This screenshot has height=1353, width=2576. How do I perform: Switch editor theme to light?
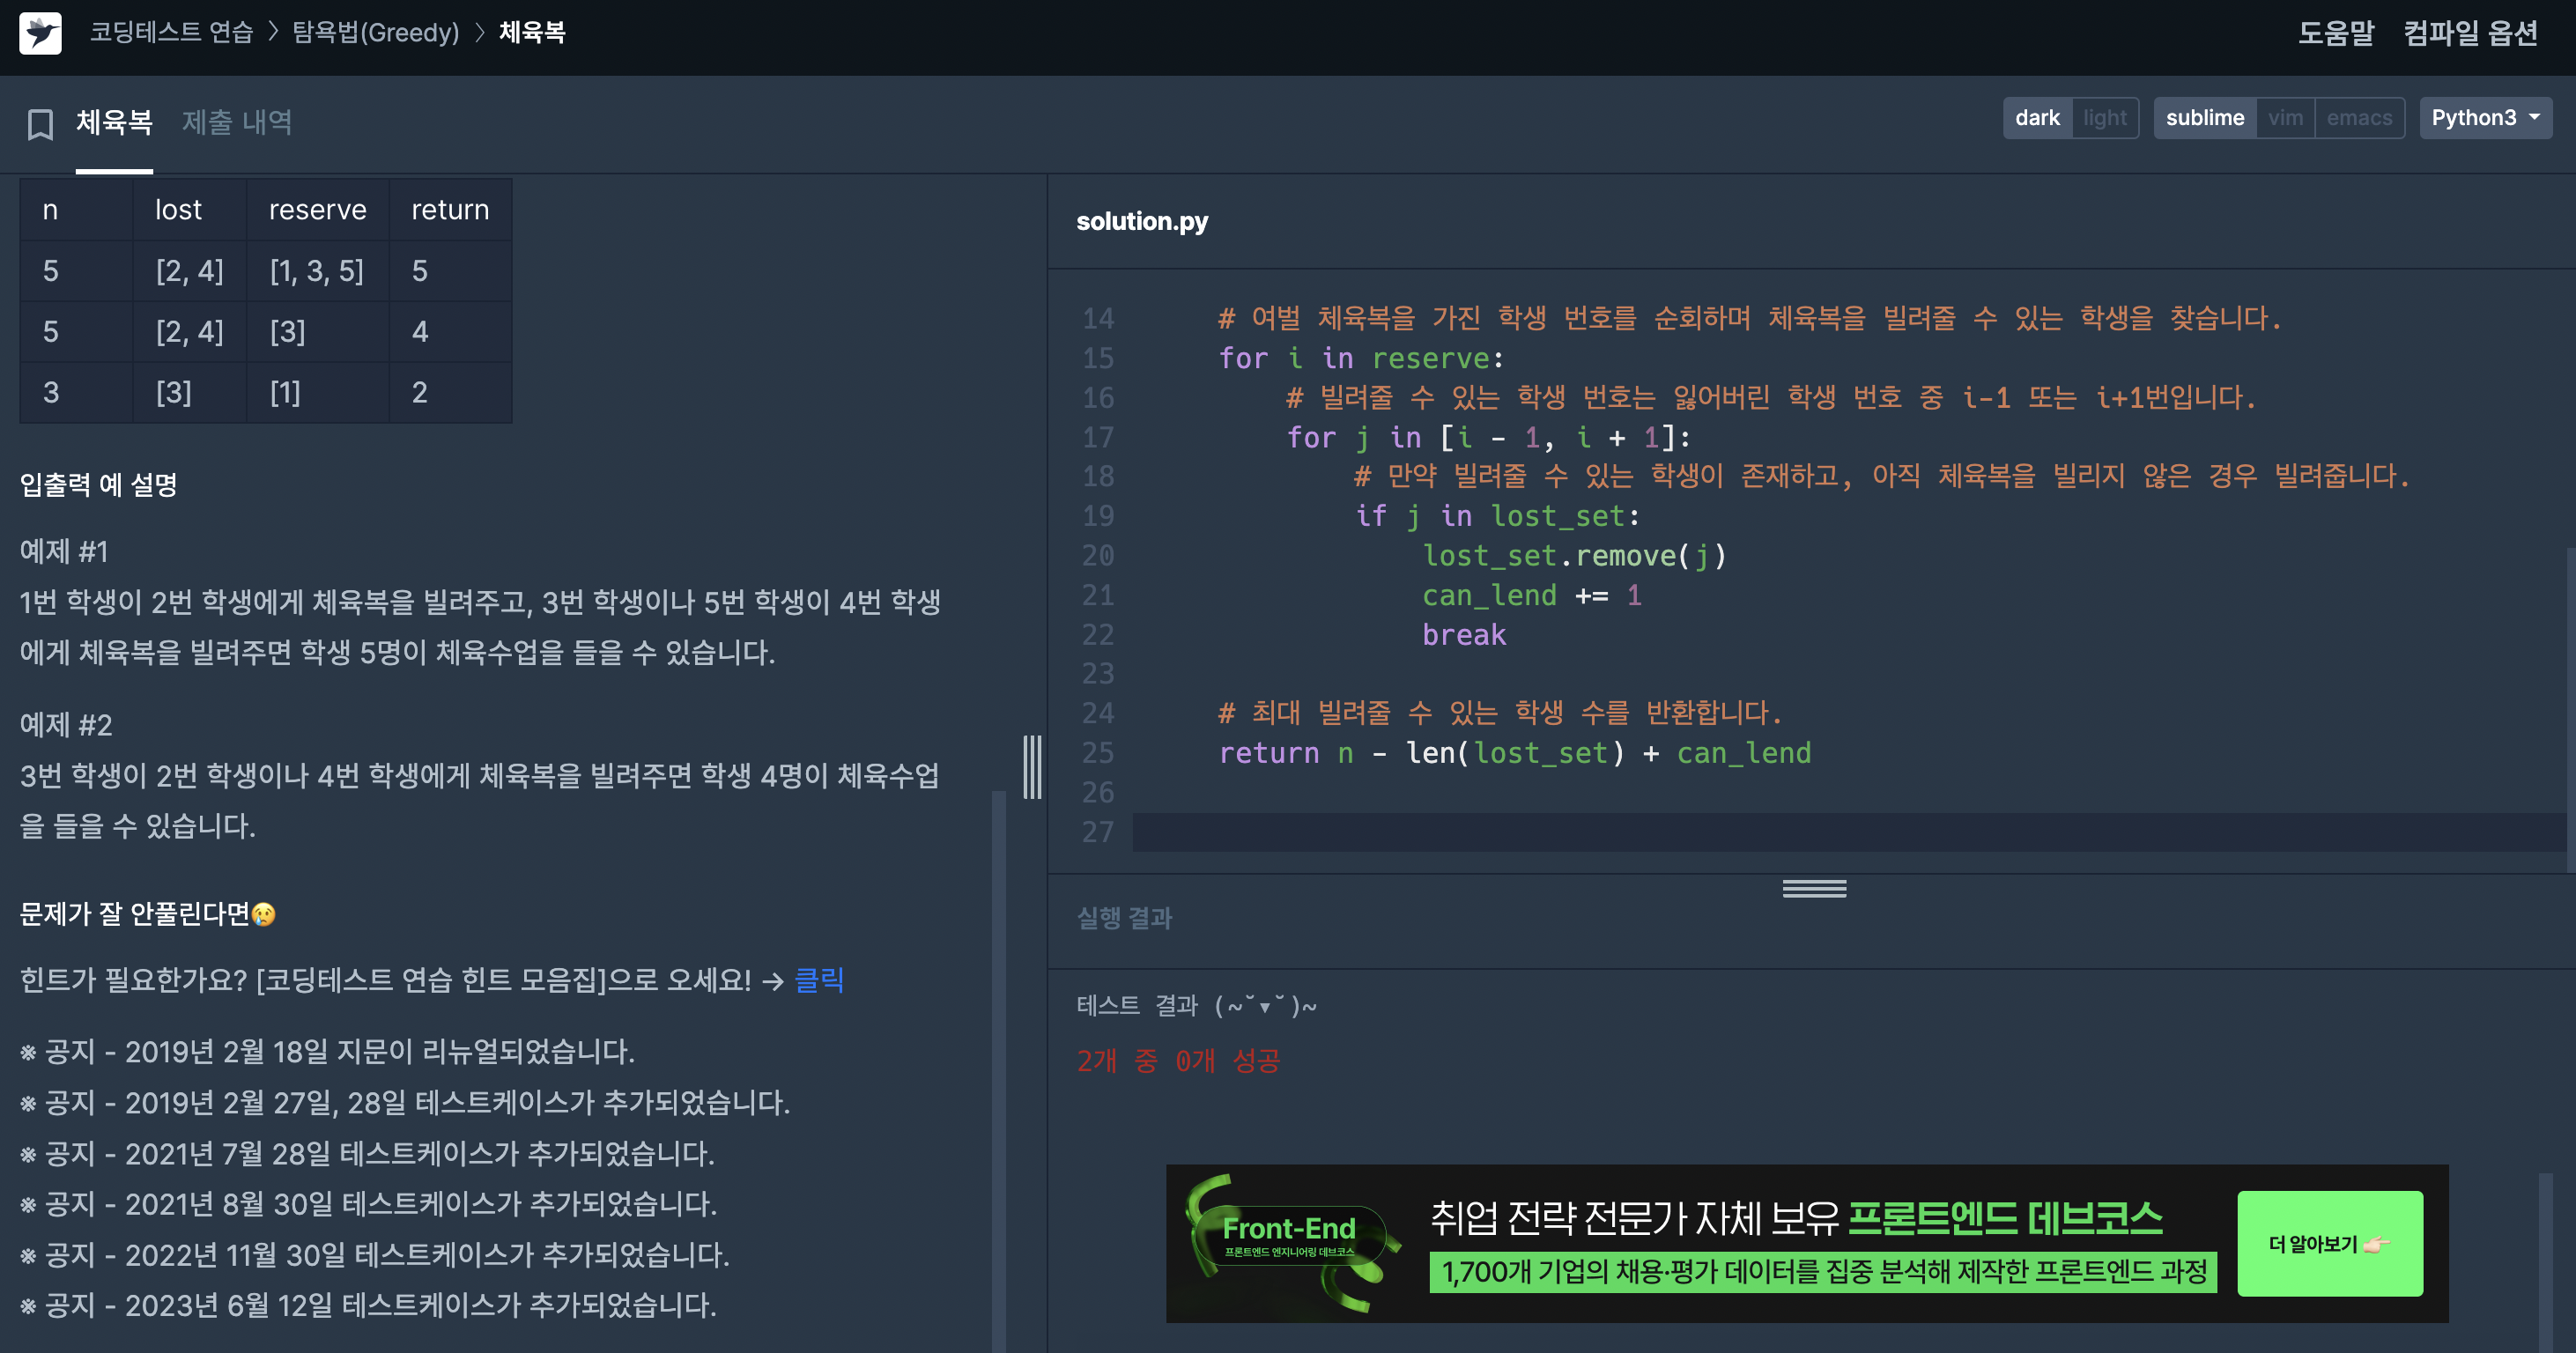[2105, 118]
